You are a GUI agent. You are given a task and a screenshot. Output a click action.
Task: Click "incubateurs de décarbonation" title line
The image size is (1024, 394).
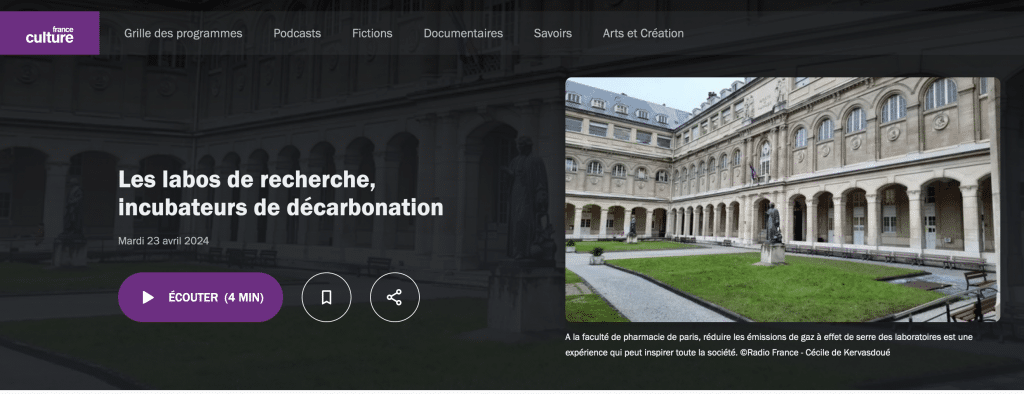coord(281,208)
